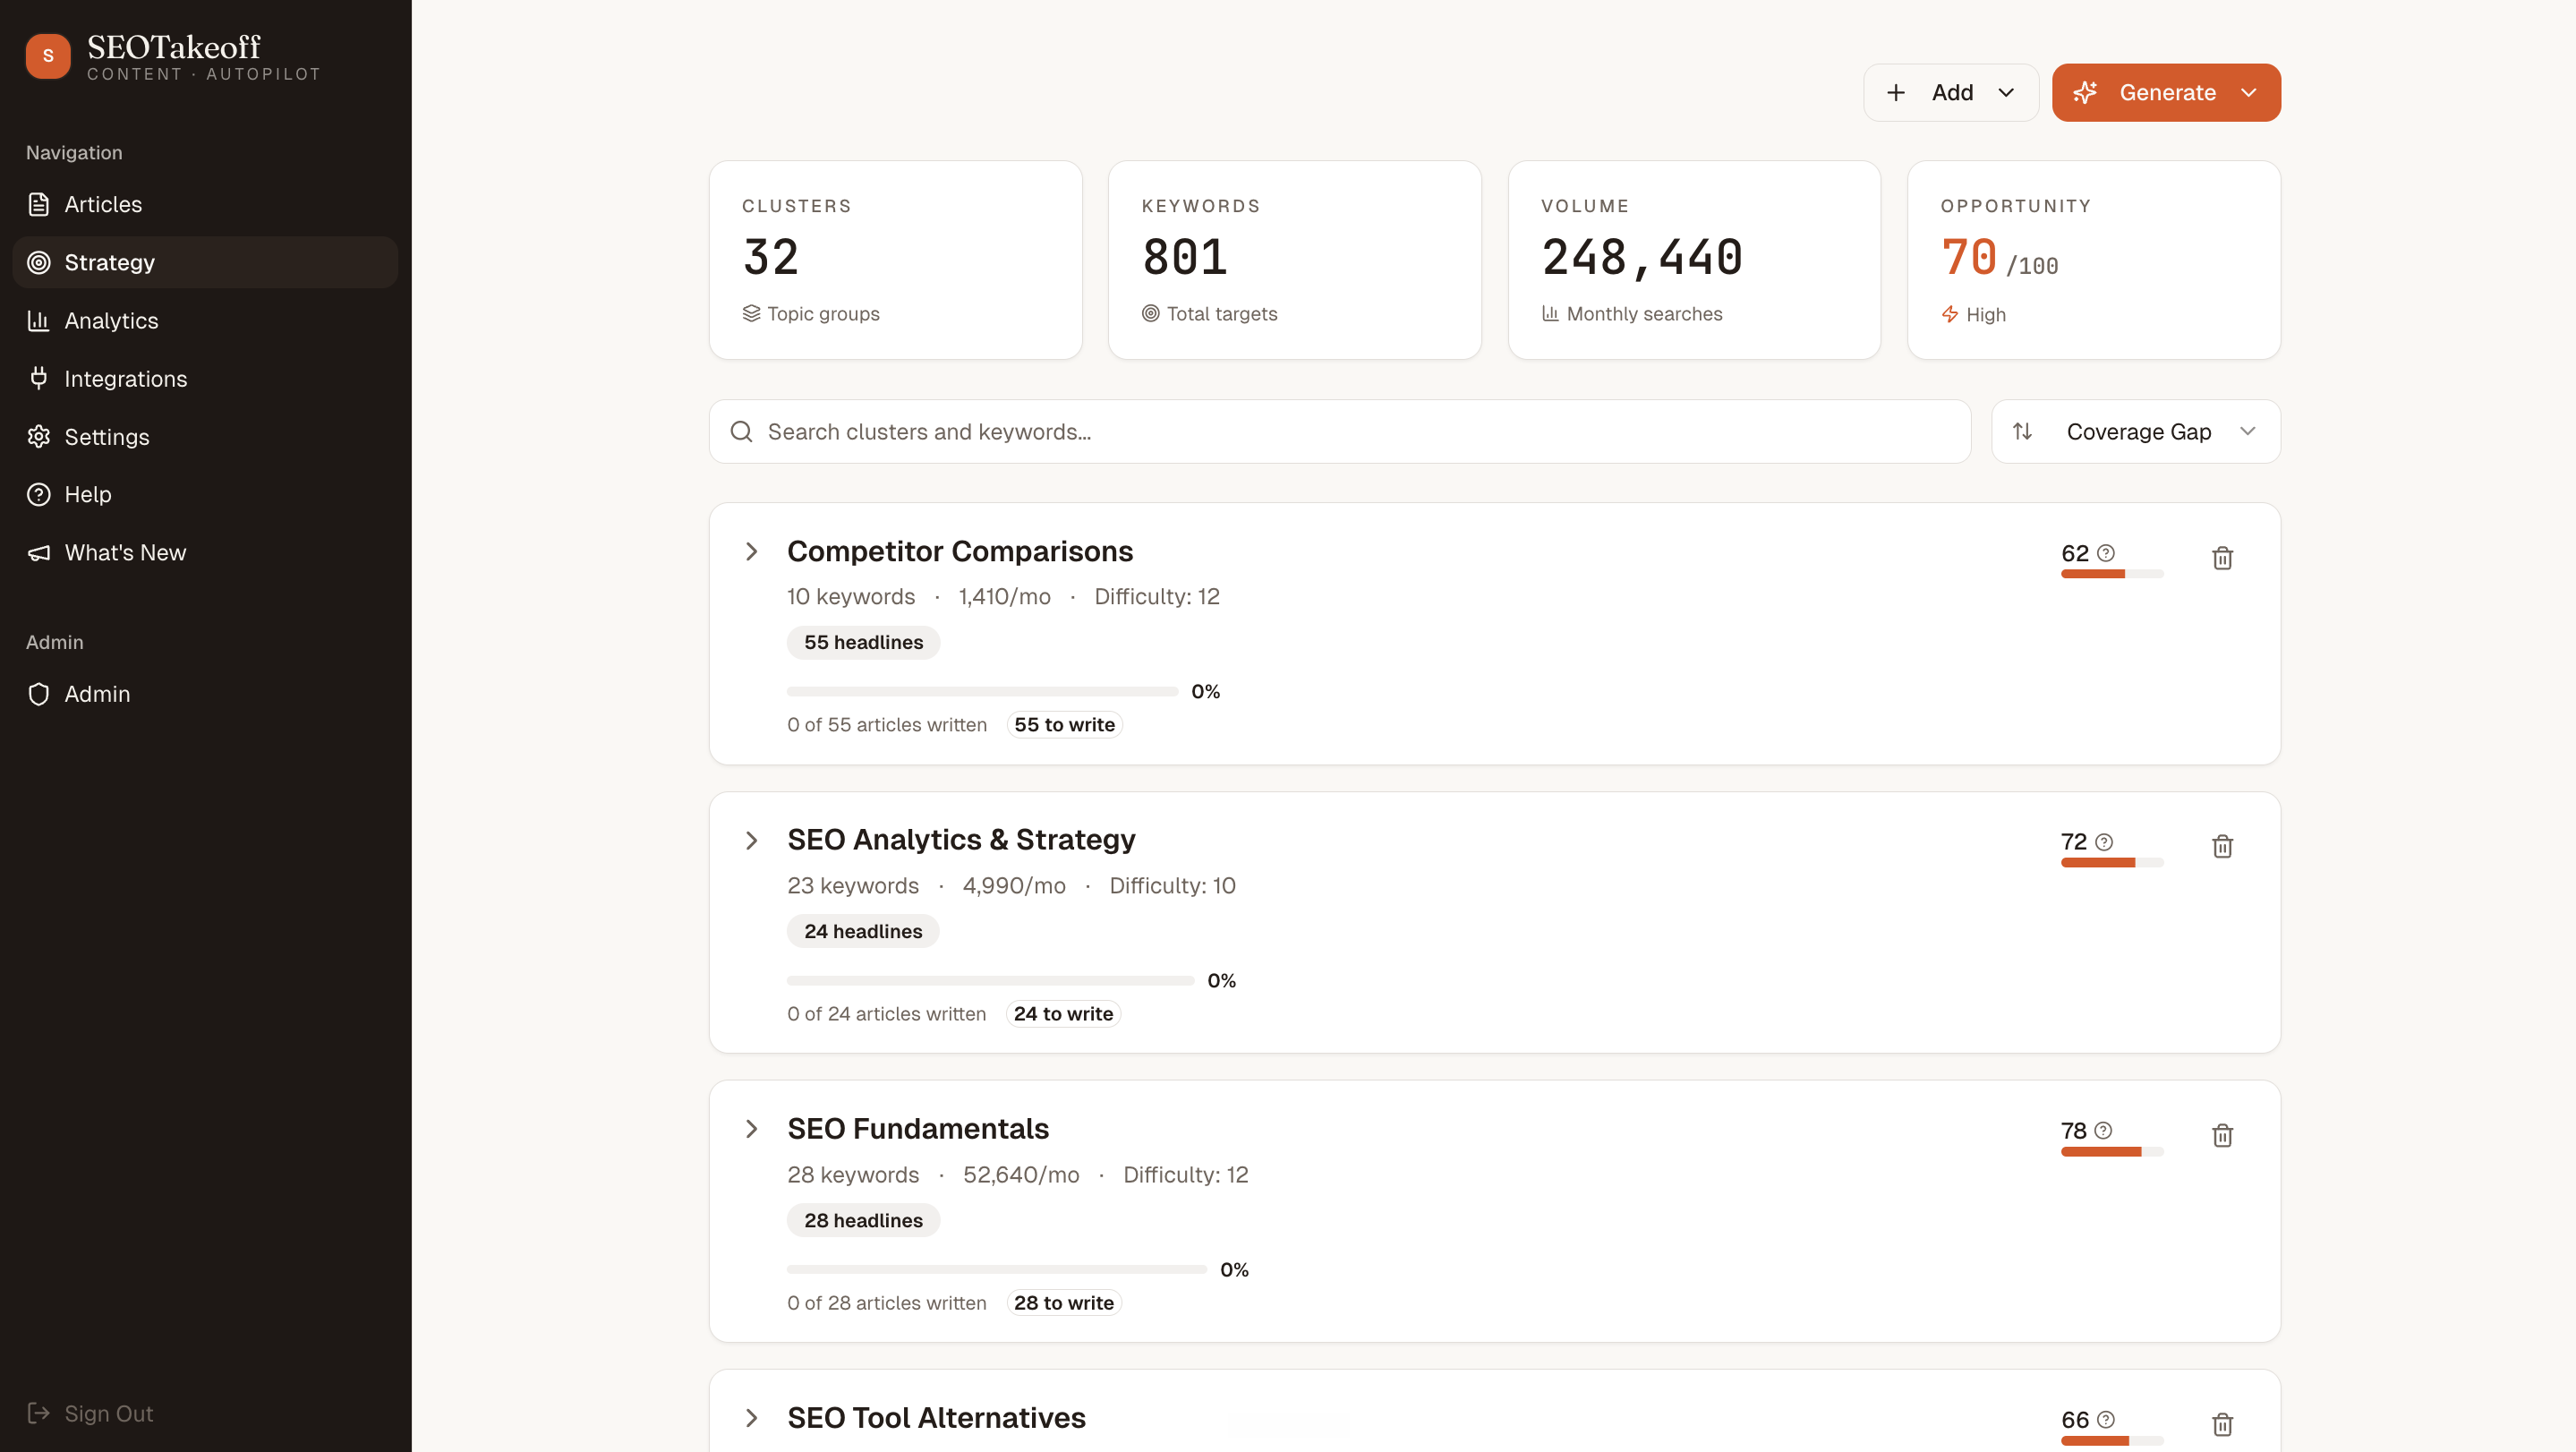Click the Opportunity 70/100 stat card
The height and width of the screenshot is (1452, 2576).
(x=2094, y=260)
